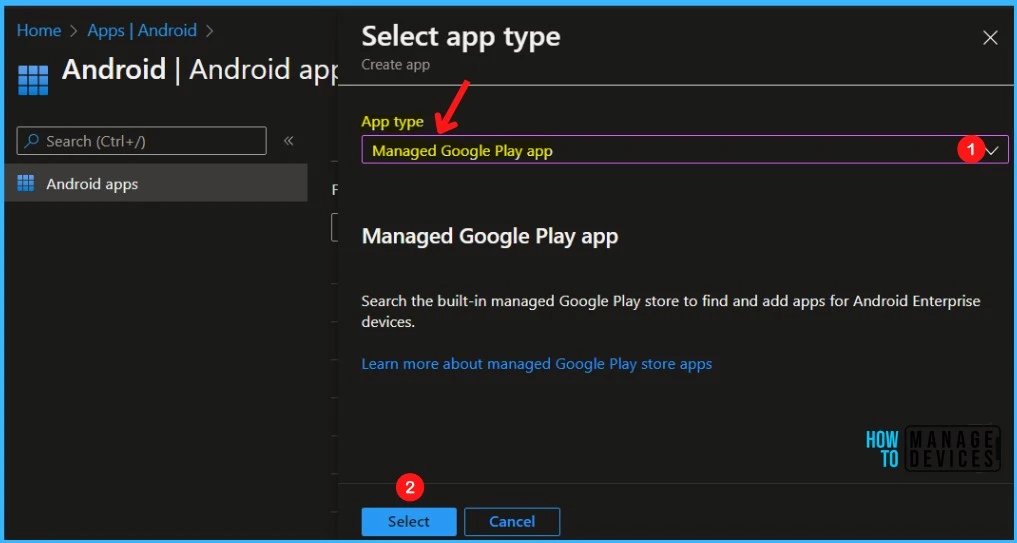Click the Android apps grid icon in the page header
The image size is (1017, 543).
pyautogui.click(x=33, y=80)
